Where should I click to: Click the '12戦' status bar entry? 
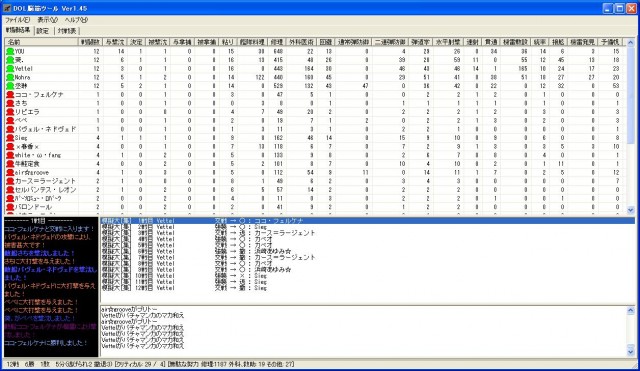13,364
